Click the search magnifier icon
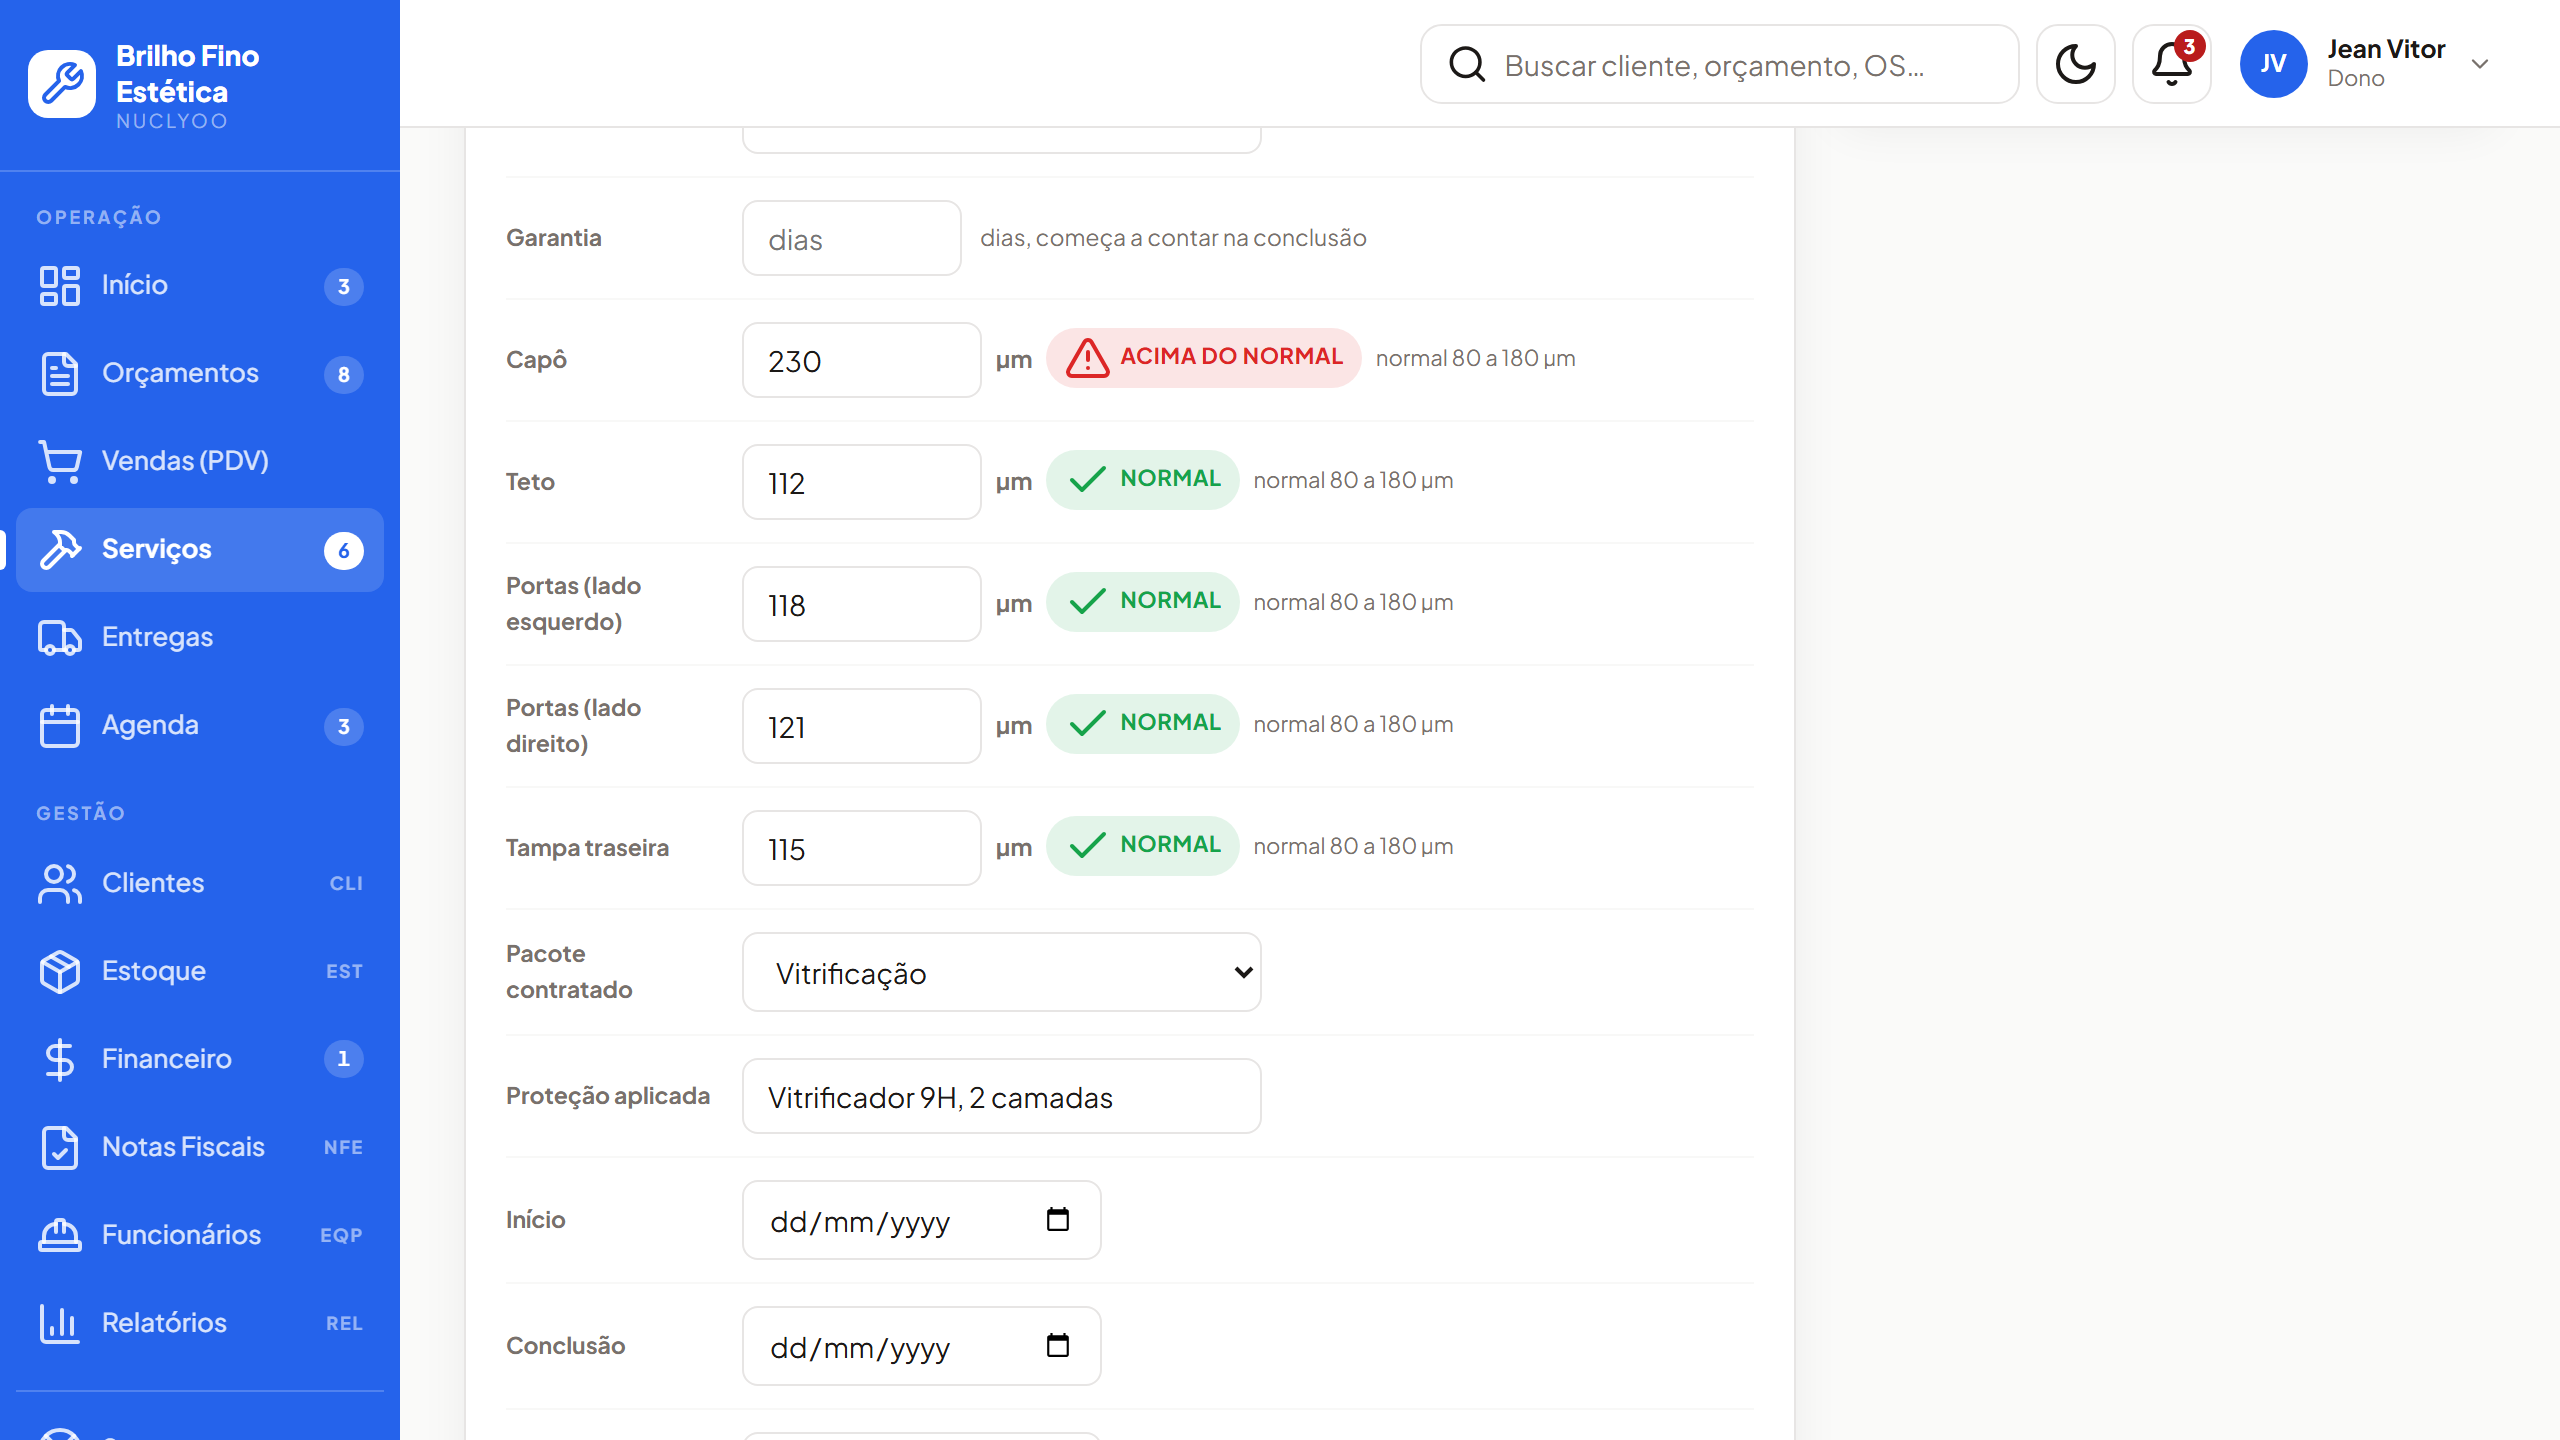 click(1467, 64)
